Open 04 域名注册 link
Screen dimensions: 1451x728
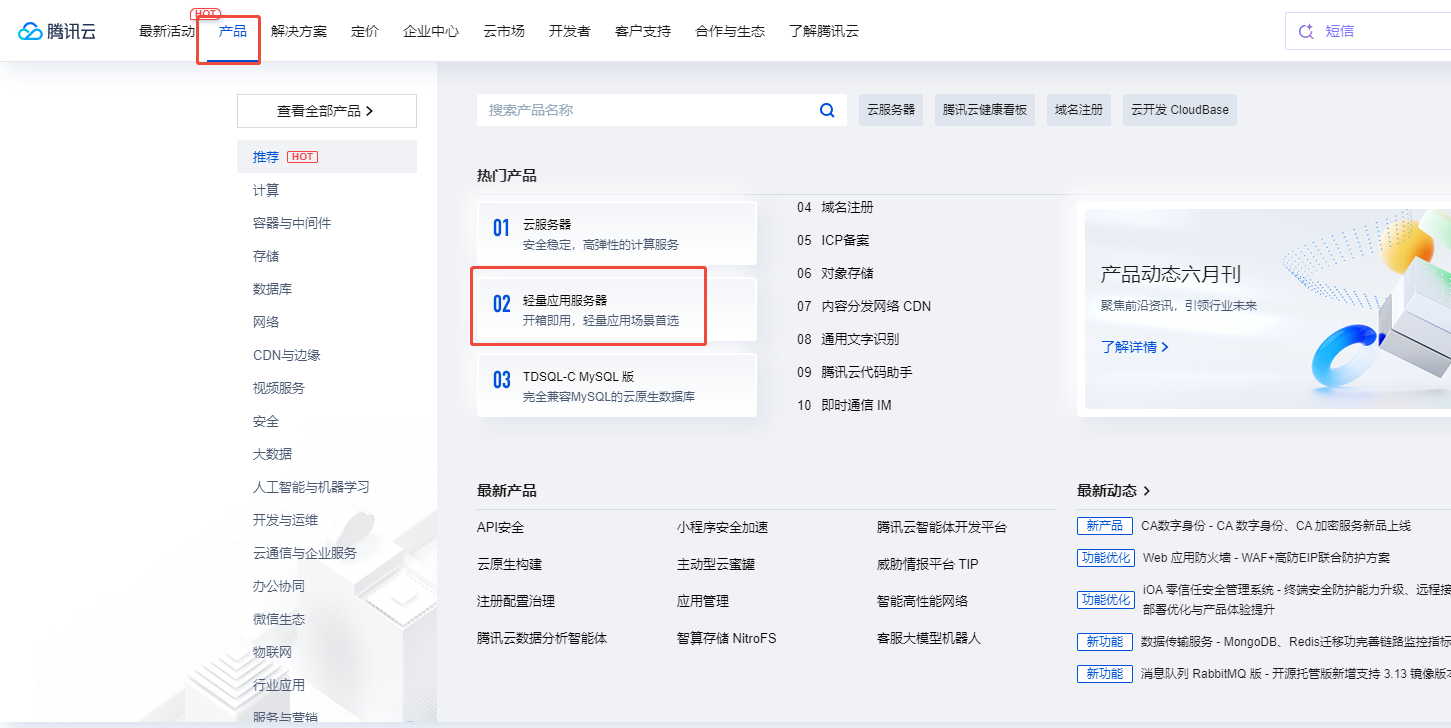click(x=835, y=207)
